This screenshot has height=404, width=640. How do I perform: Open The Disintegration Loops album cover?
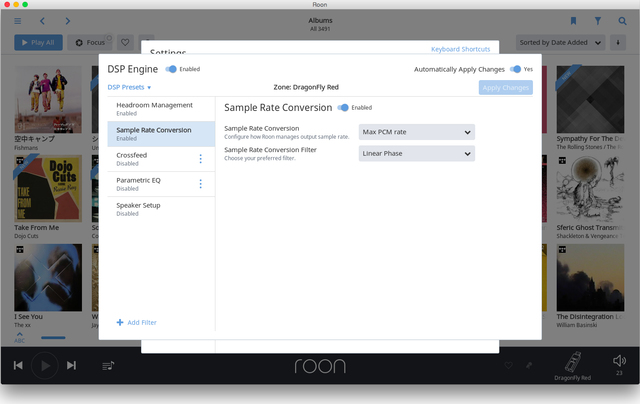pyautogui.click(x=590, y=277)
